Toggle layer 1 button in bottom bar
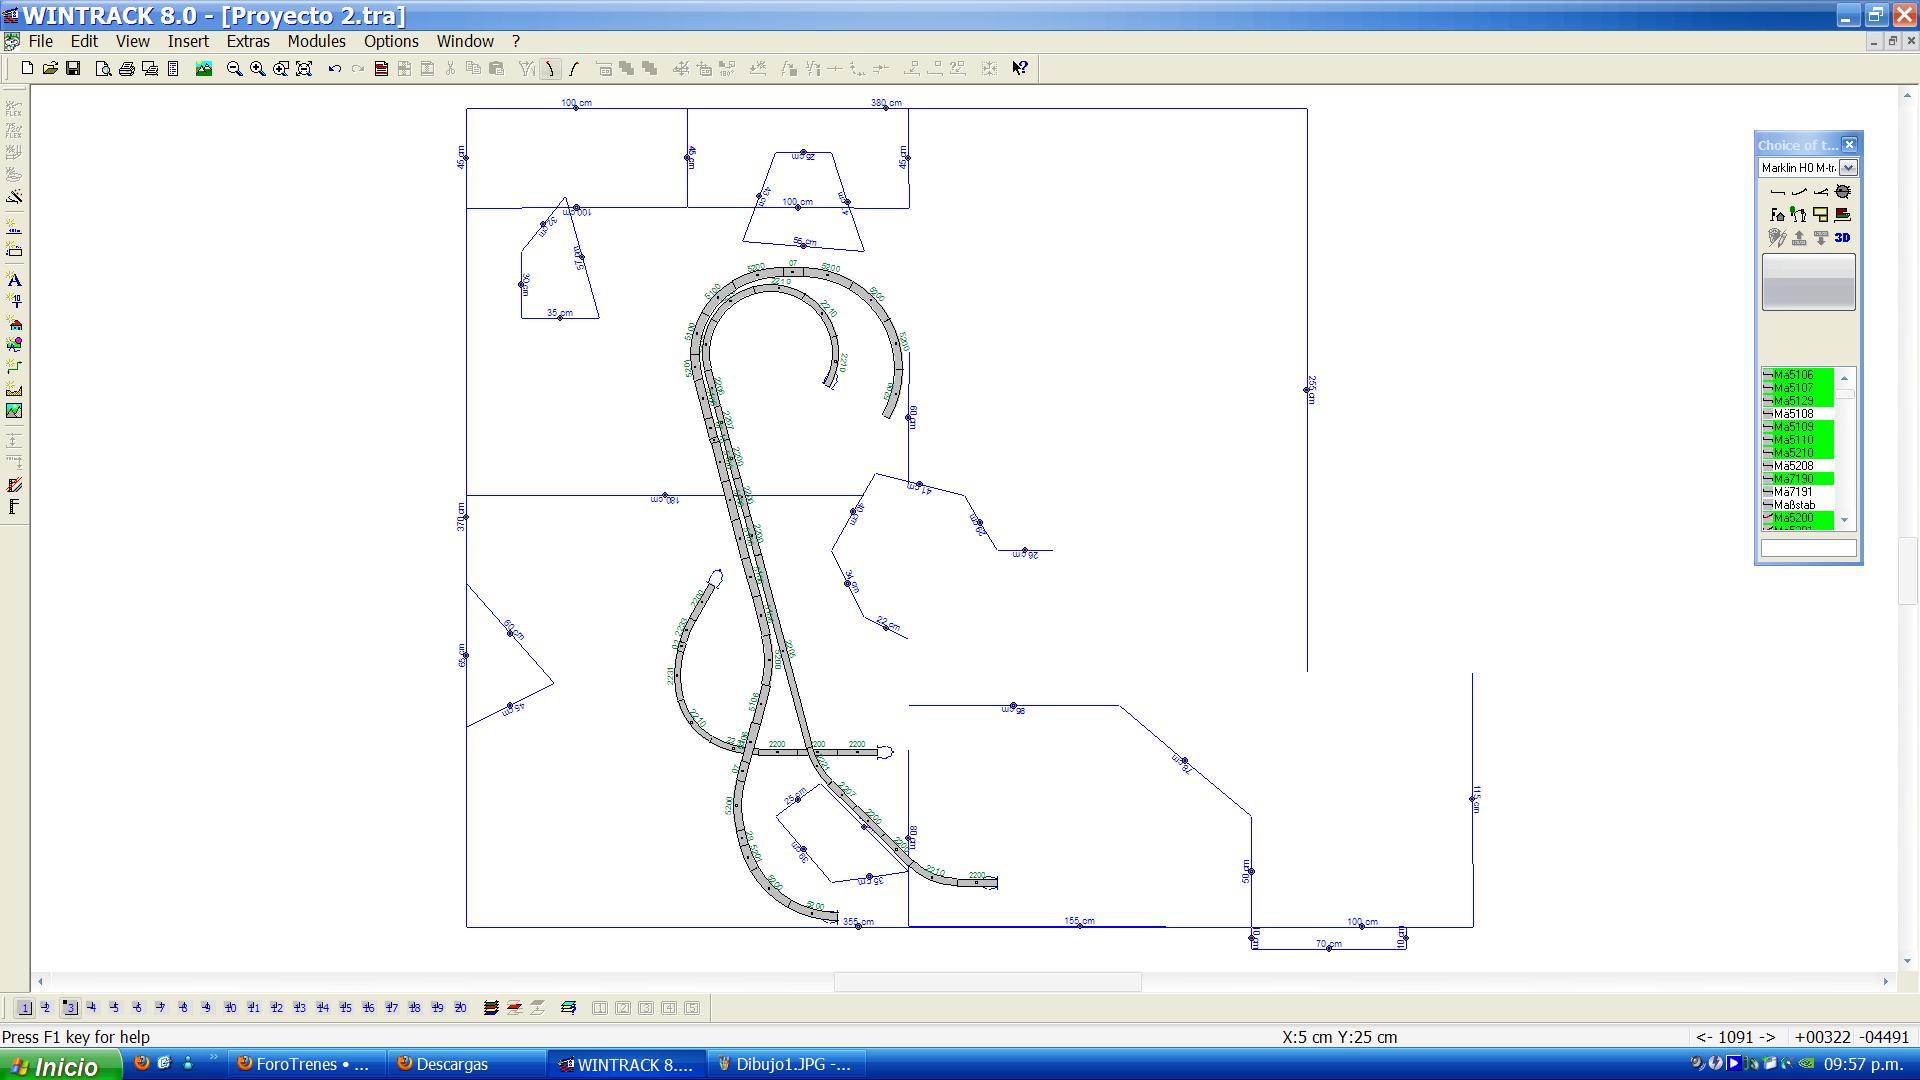 tap(24, 1008)
